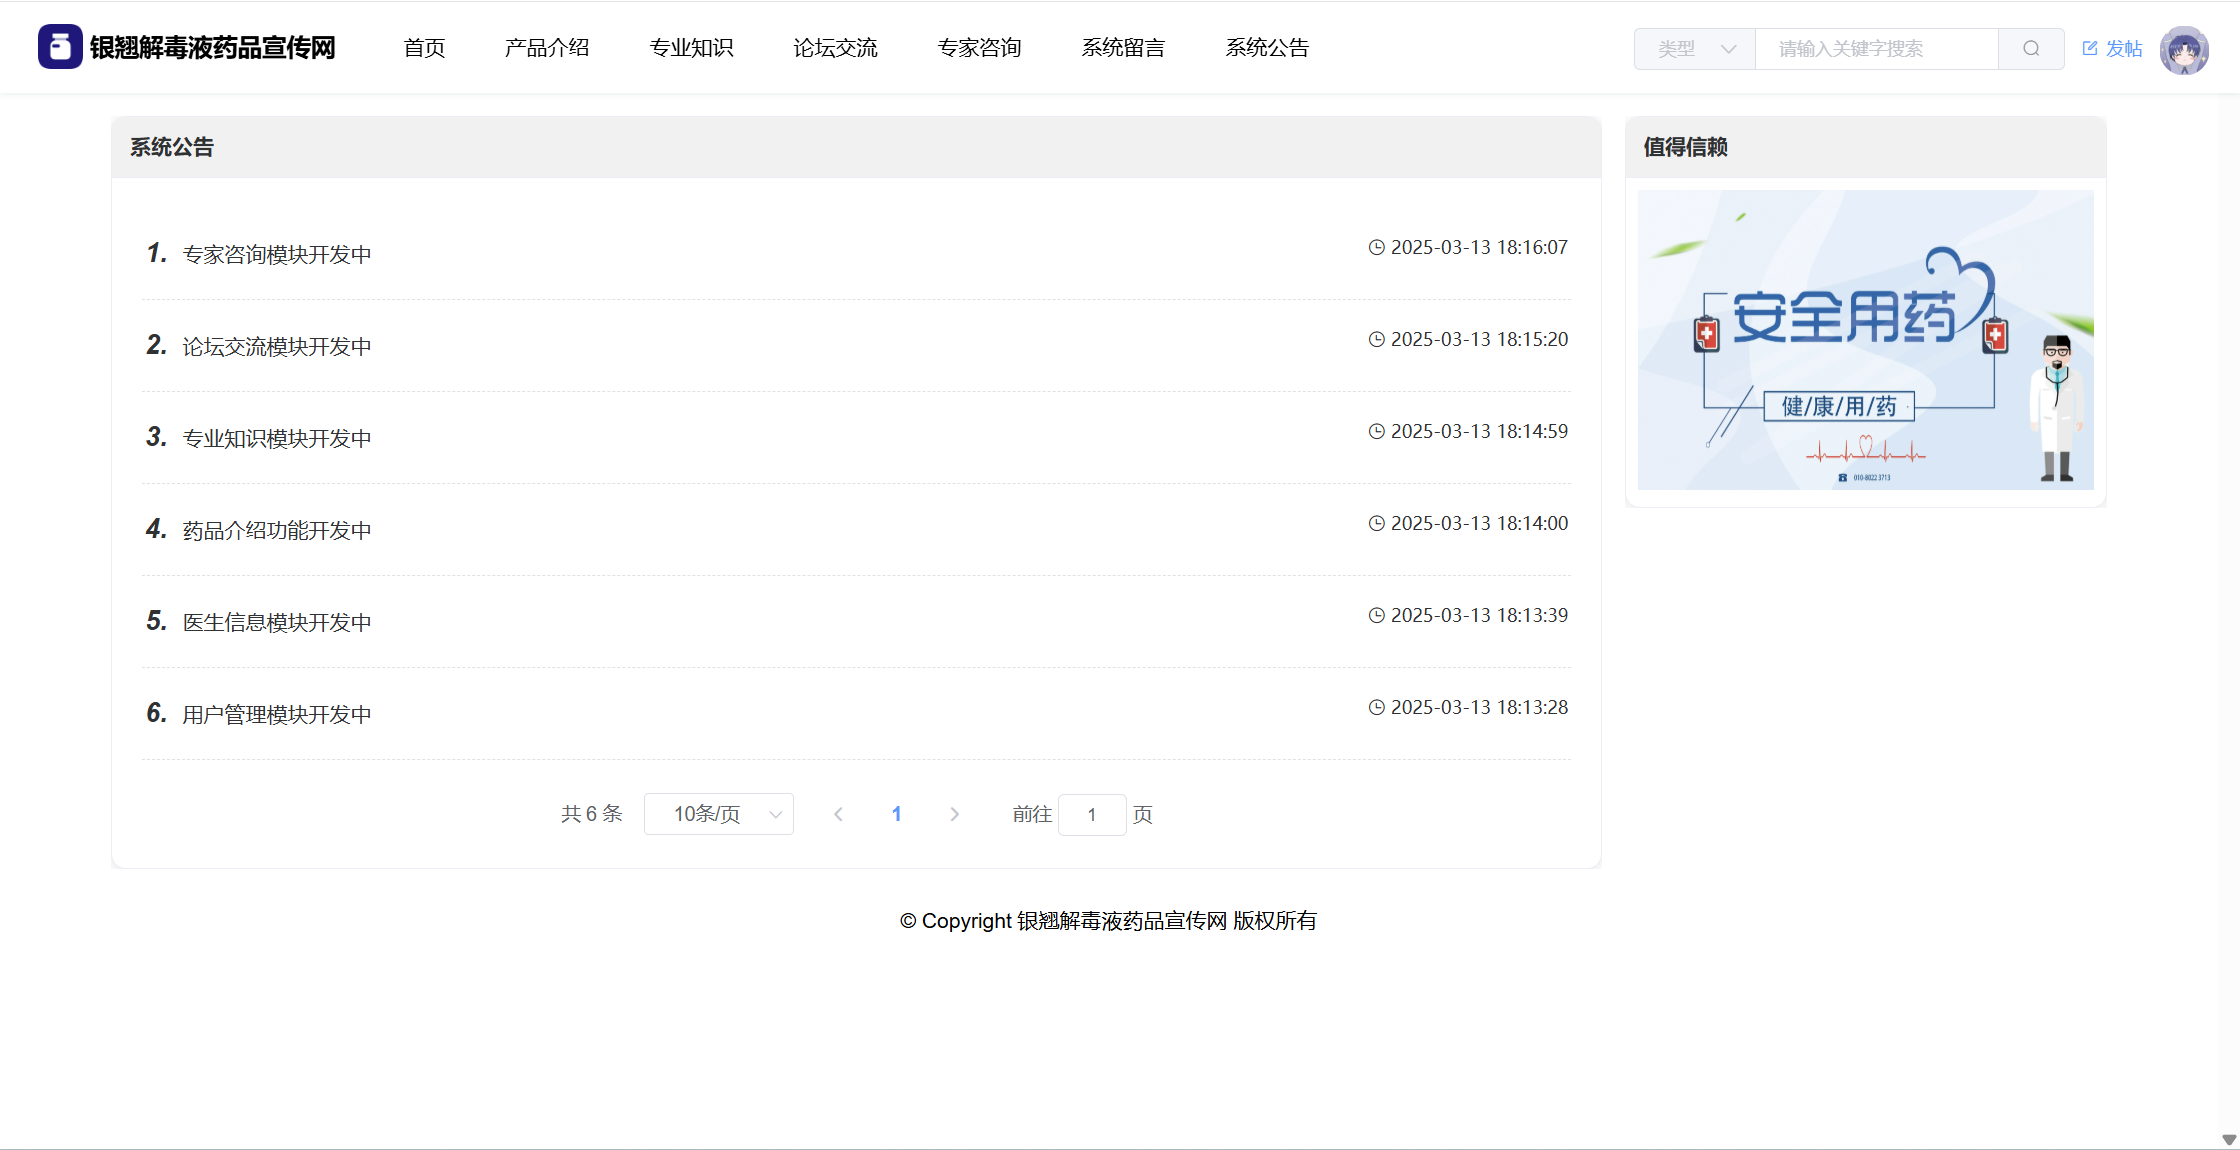This screenshot has width=2240, height=1150.
Task: Click the previous page arrow
Action: [x=838, y=814]
